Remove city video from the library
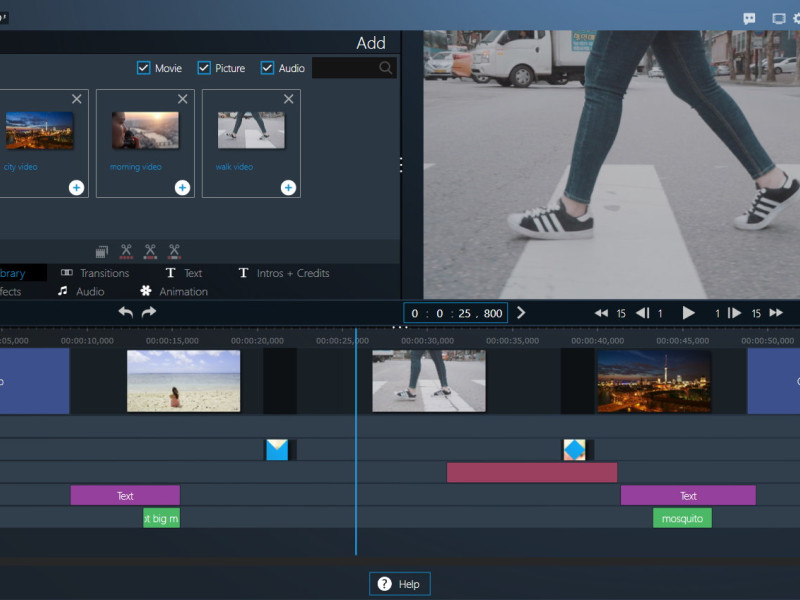The width and height of the screenshot is (800, 600). click(77, 99)
